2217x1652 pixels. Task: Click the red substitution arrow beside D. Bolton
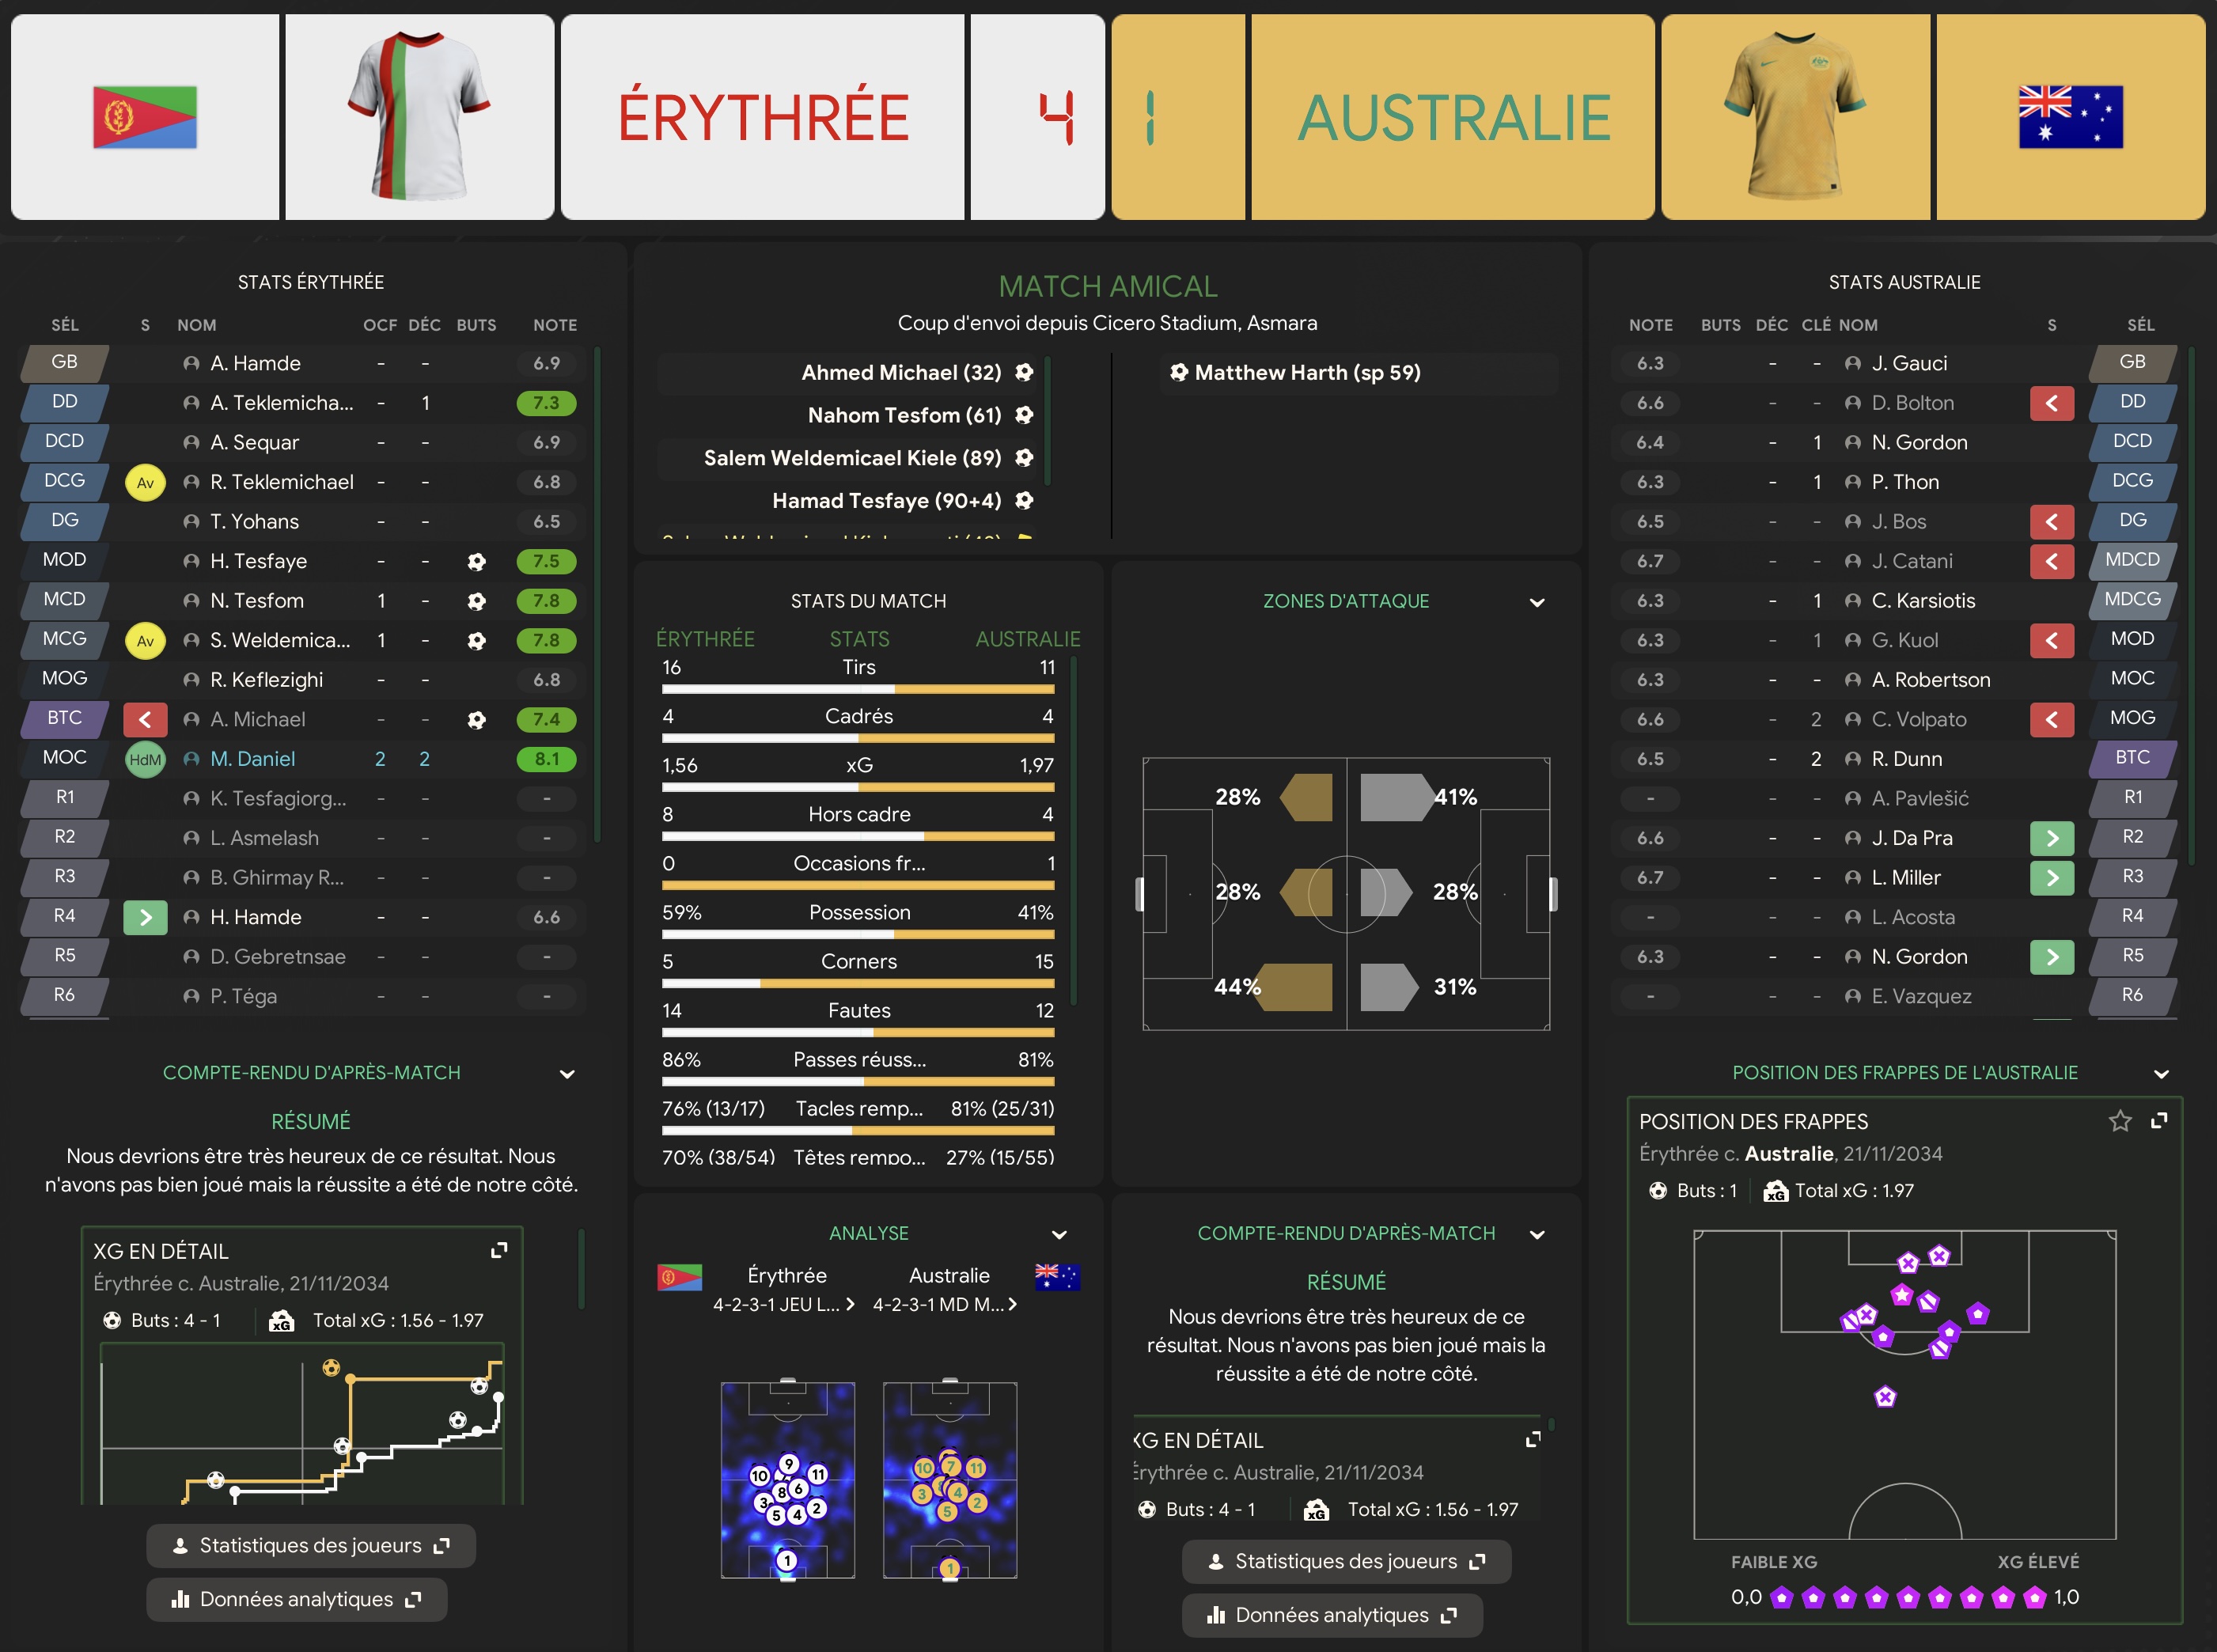click(2052, 403)
